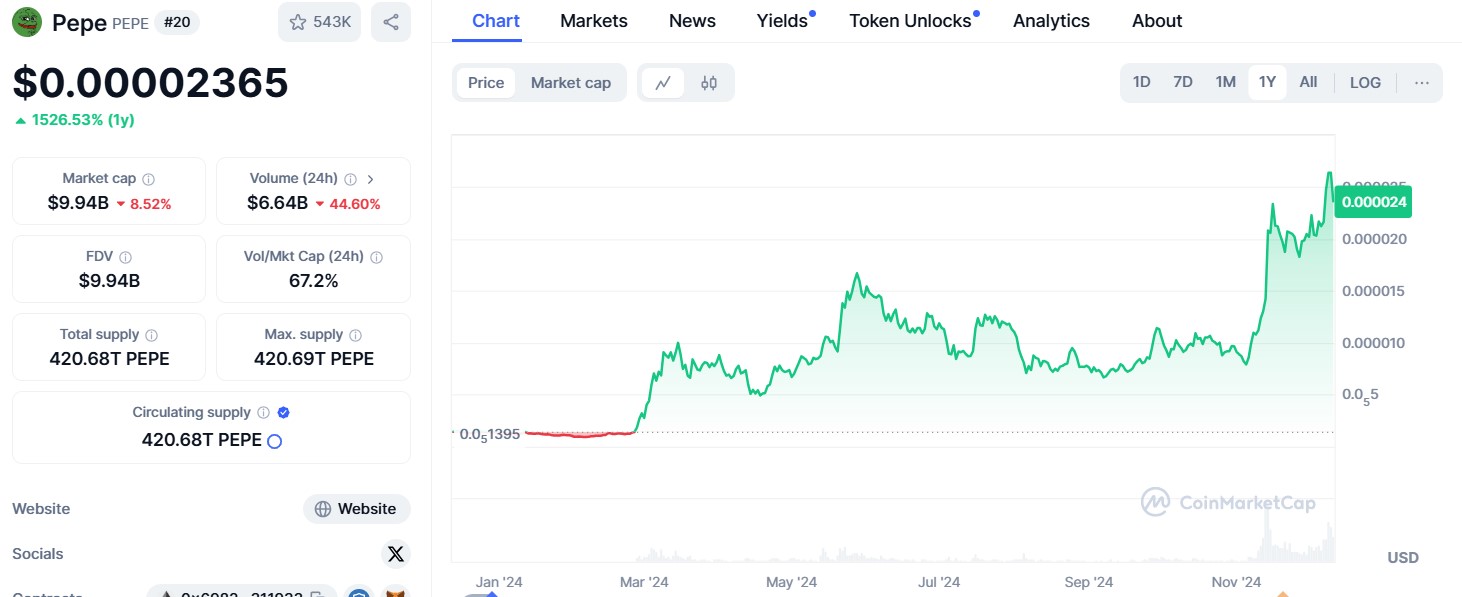This screenshot has width=1462, height=597.
Task: Click the 0.000020 y-axis label
Action: tap(1375, 239)
